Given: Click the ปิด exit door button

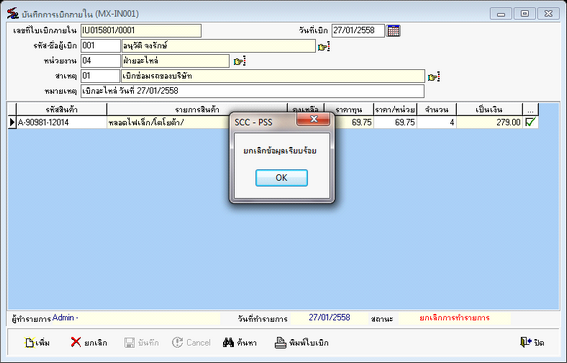Looking at the screenshot, I should (x=532, y=342).
